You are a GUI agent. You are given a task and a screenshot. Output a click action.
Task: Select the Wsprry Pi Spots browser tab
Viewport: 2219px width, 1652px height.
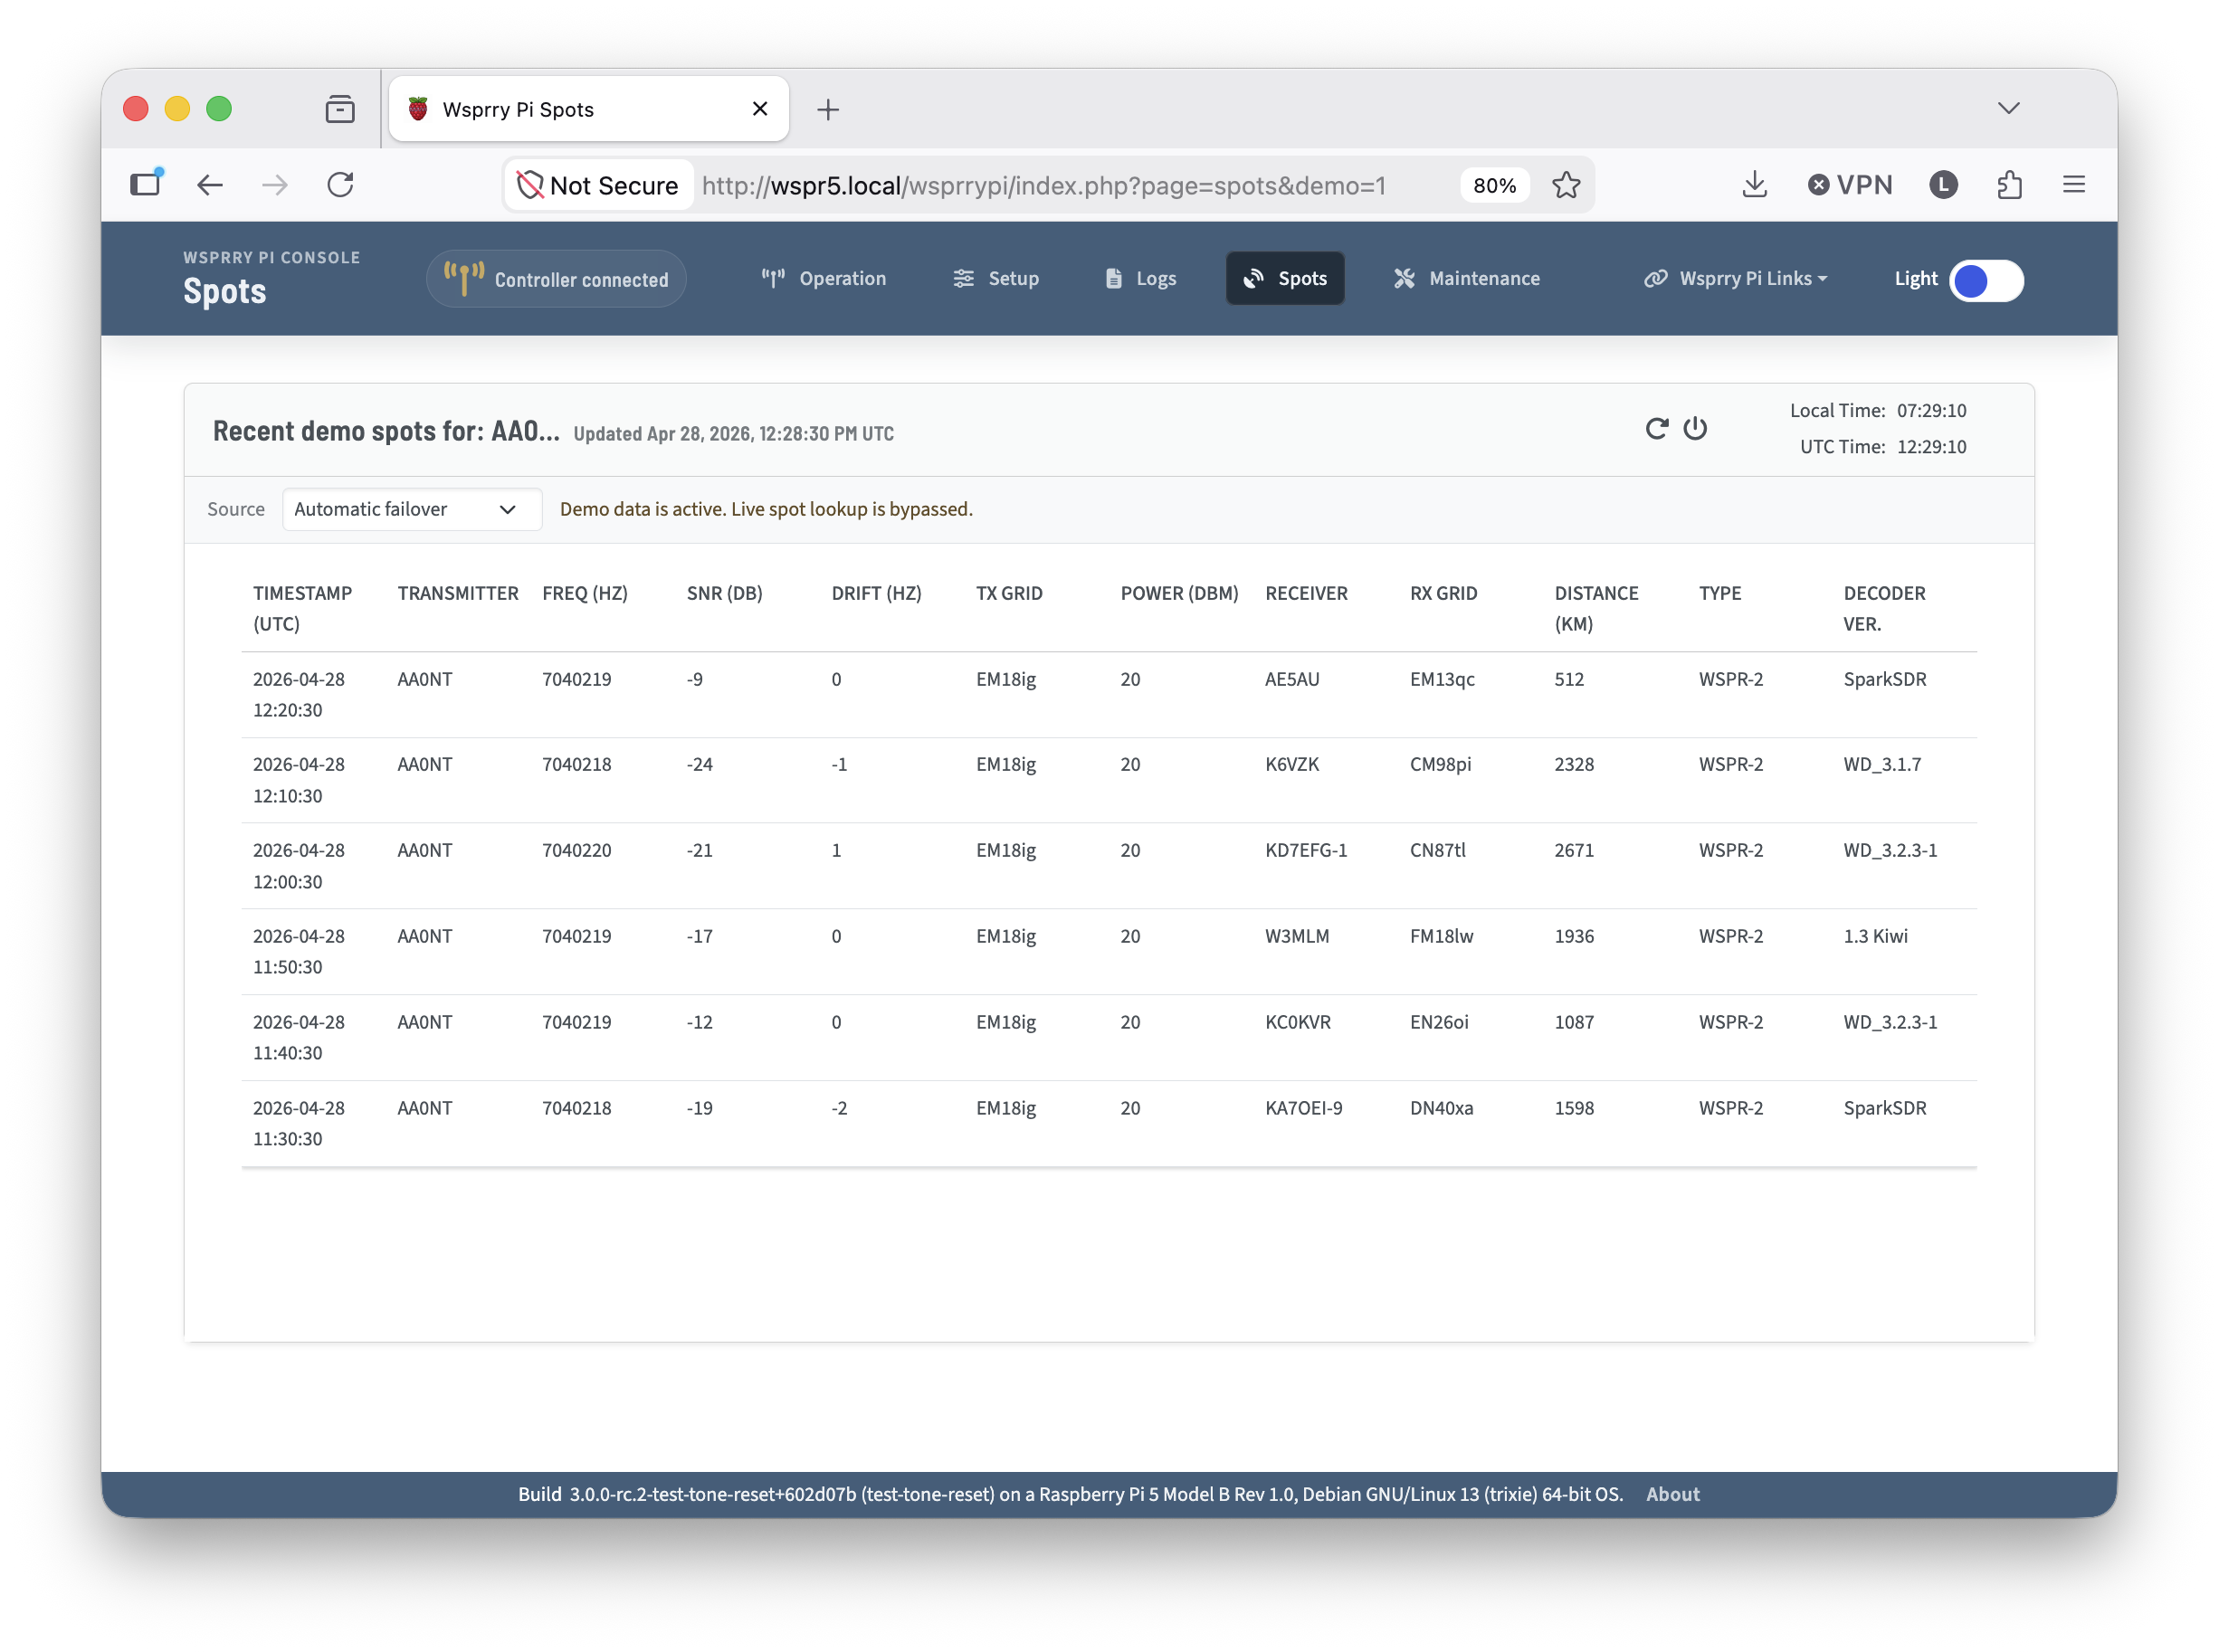tap(588, 109)
